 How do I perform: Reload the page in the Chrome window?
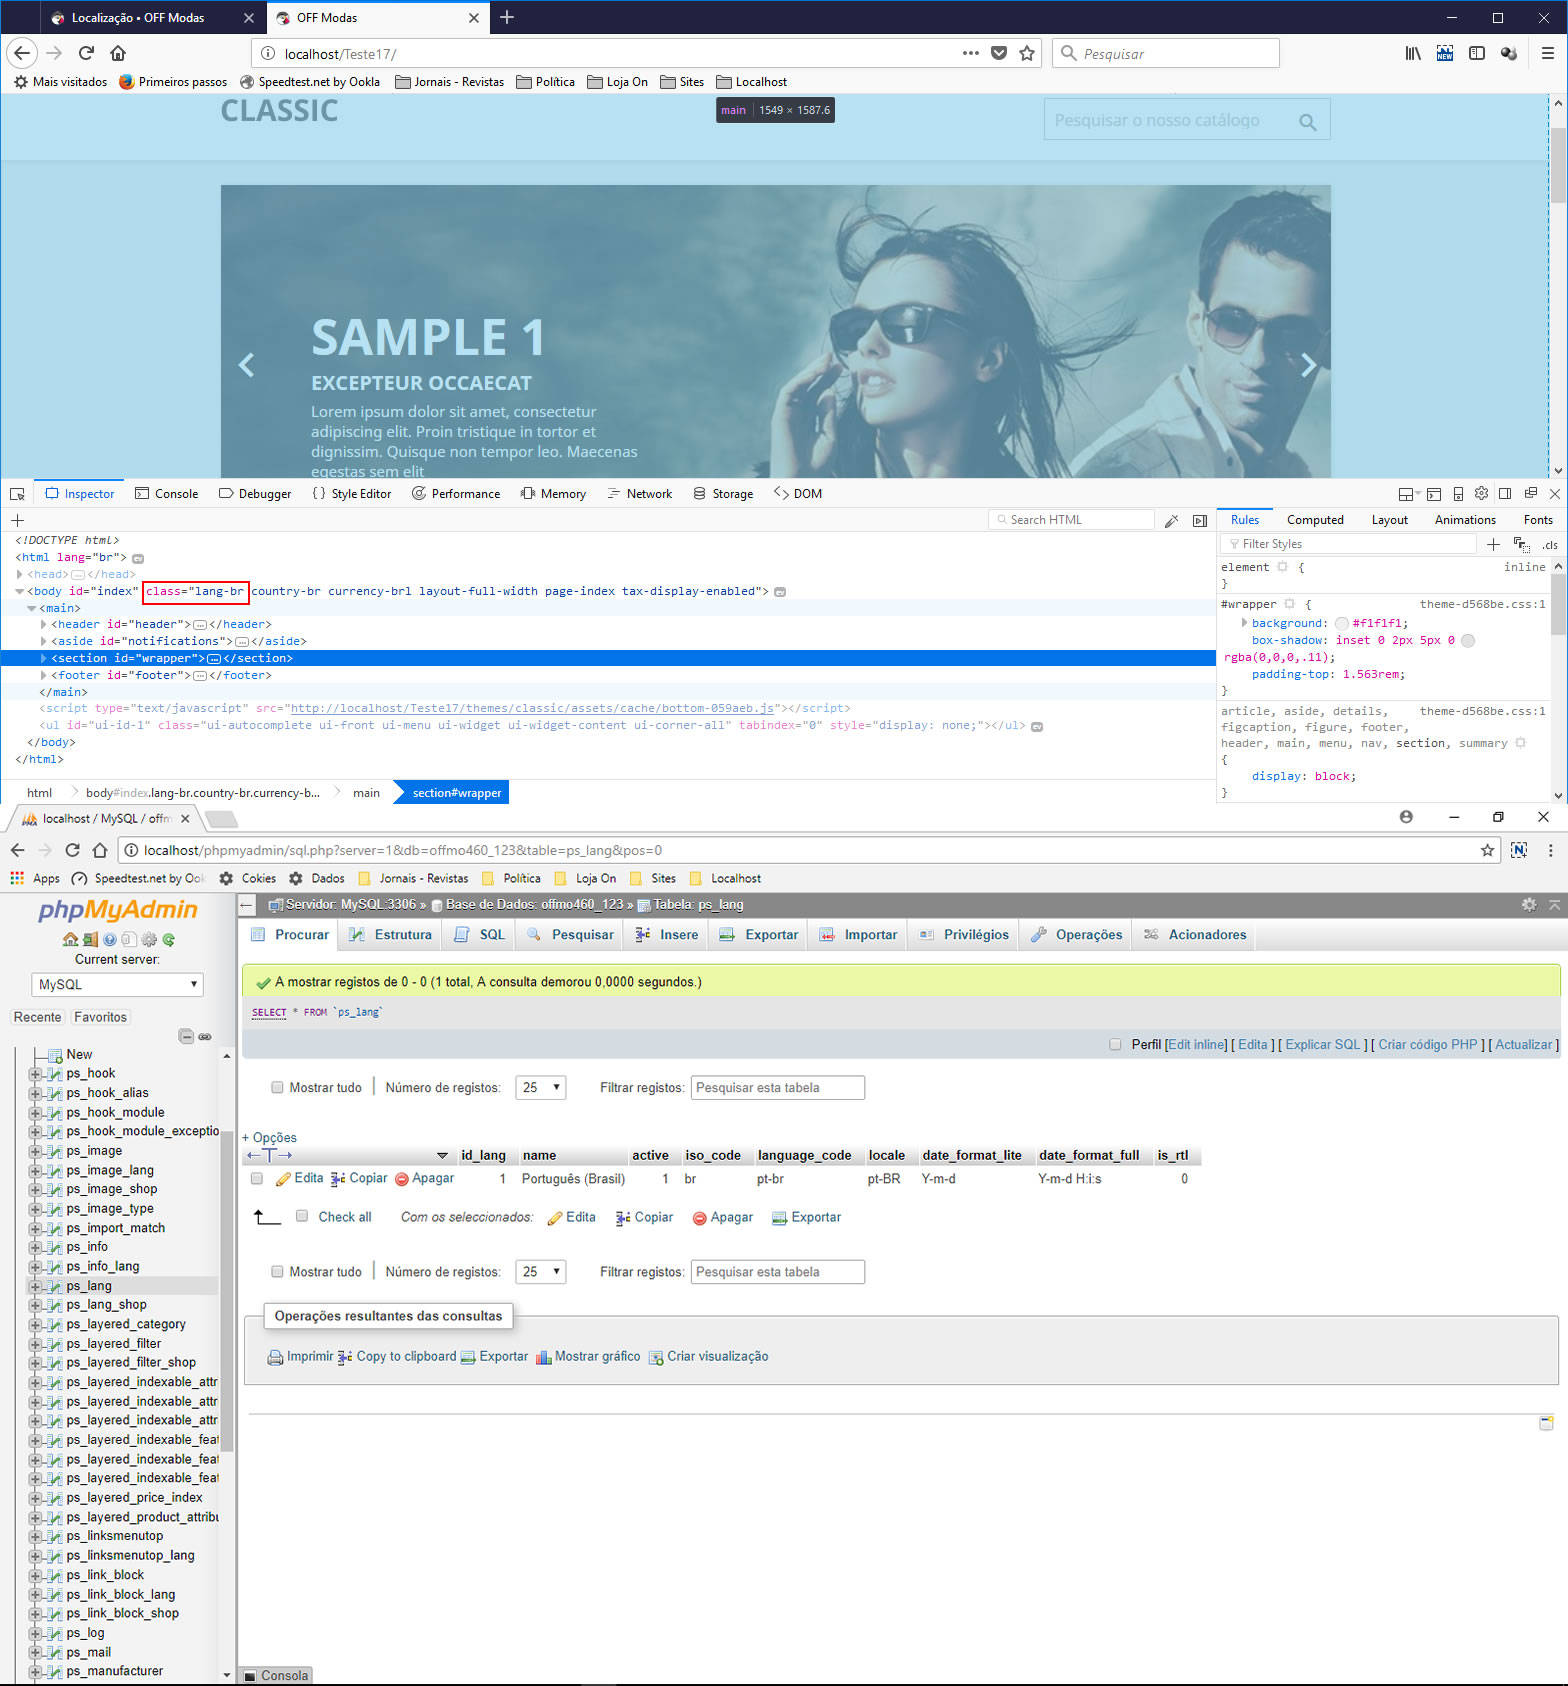72,850
